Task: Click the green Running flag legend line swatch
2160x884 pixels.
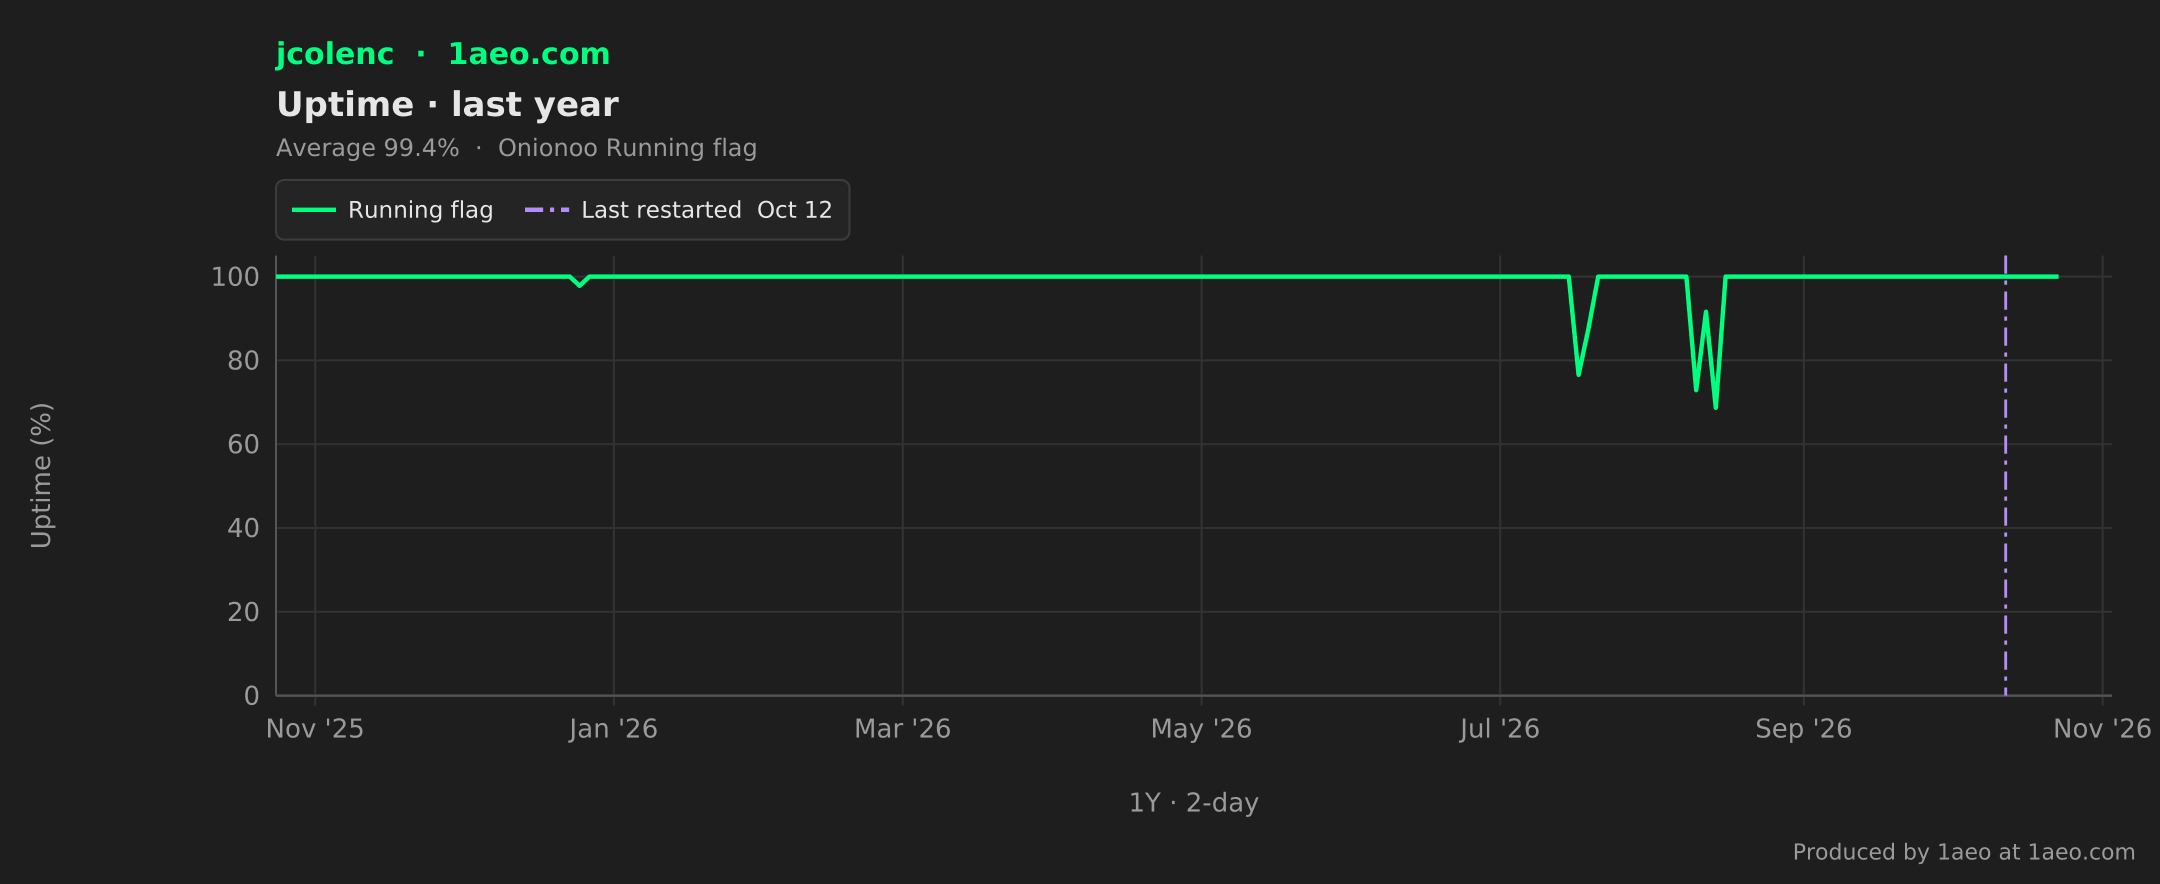Action: pos(313,210)
